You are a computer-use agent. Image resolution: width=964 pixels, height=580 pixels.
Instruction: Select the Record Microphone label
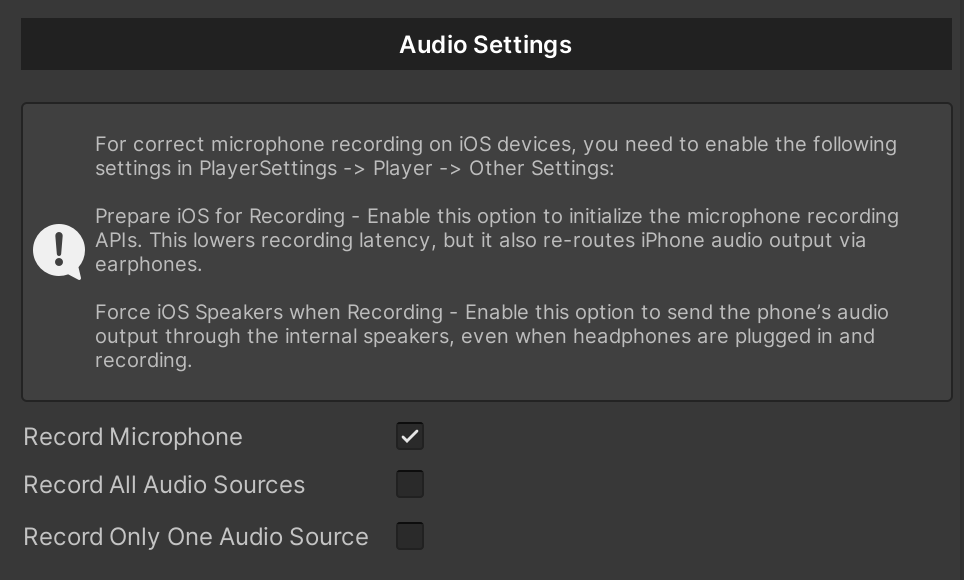tap(133, 437)
